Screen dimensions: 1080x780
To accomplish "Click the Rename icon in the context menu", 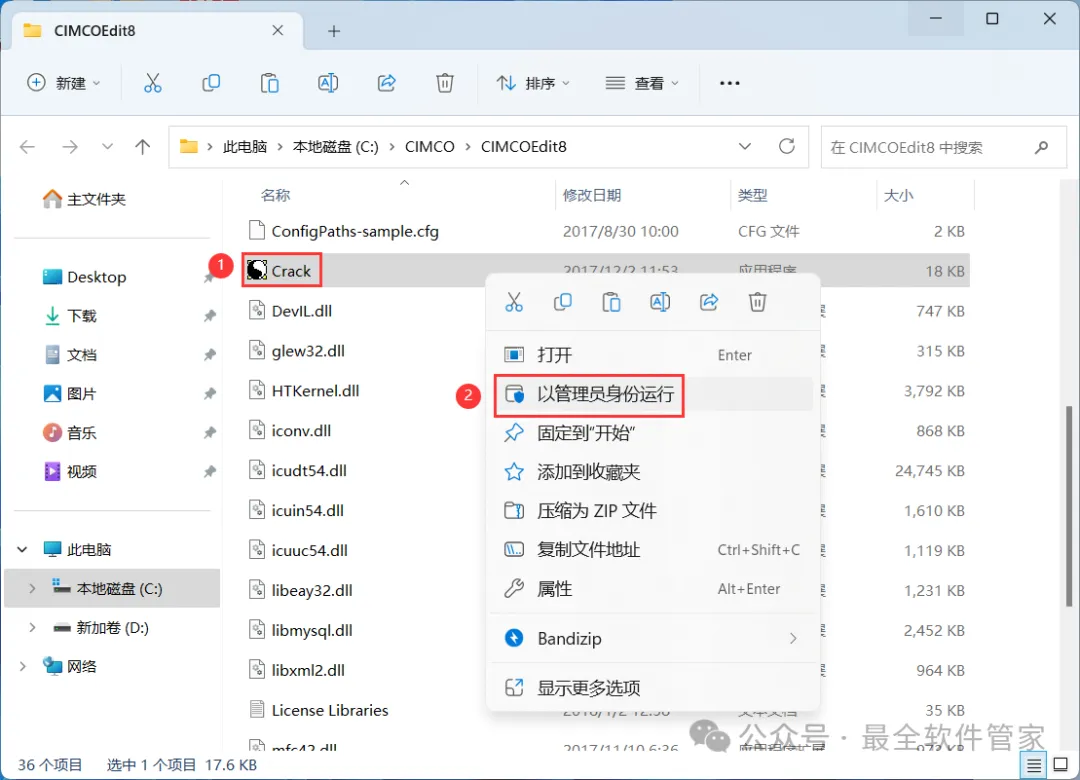I will pos(660,302).
